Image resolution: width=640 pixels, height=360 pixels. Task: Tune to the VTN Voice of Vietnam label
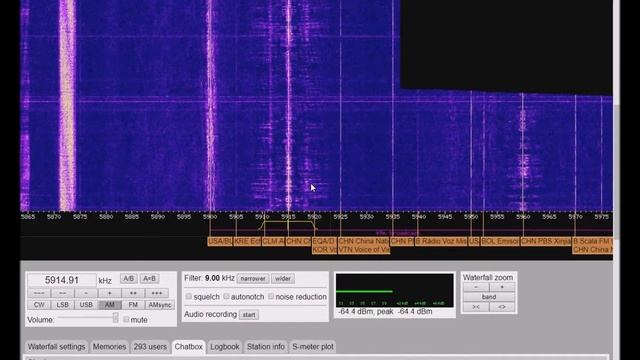(364, 249)
